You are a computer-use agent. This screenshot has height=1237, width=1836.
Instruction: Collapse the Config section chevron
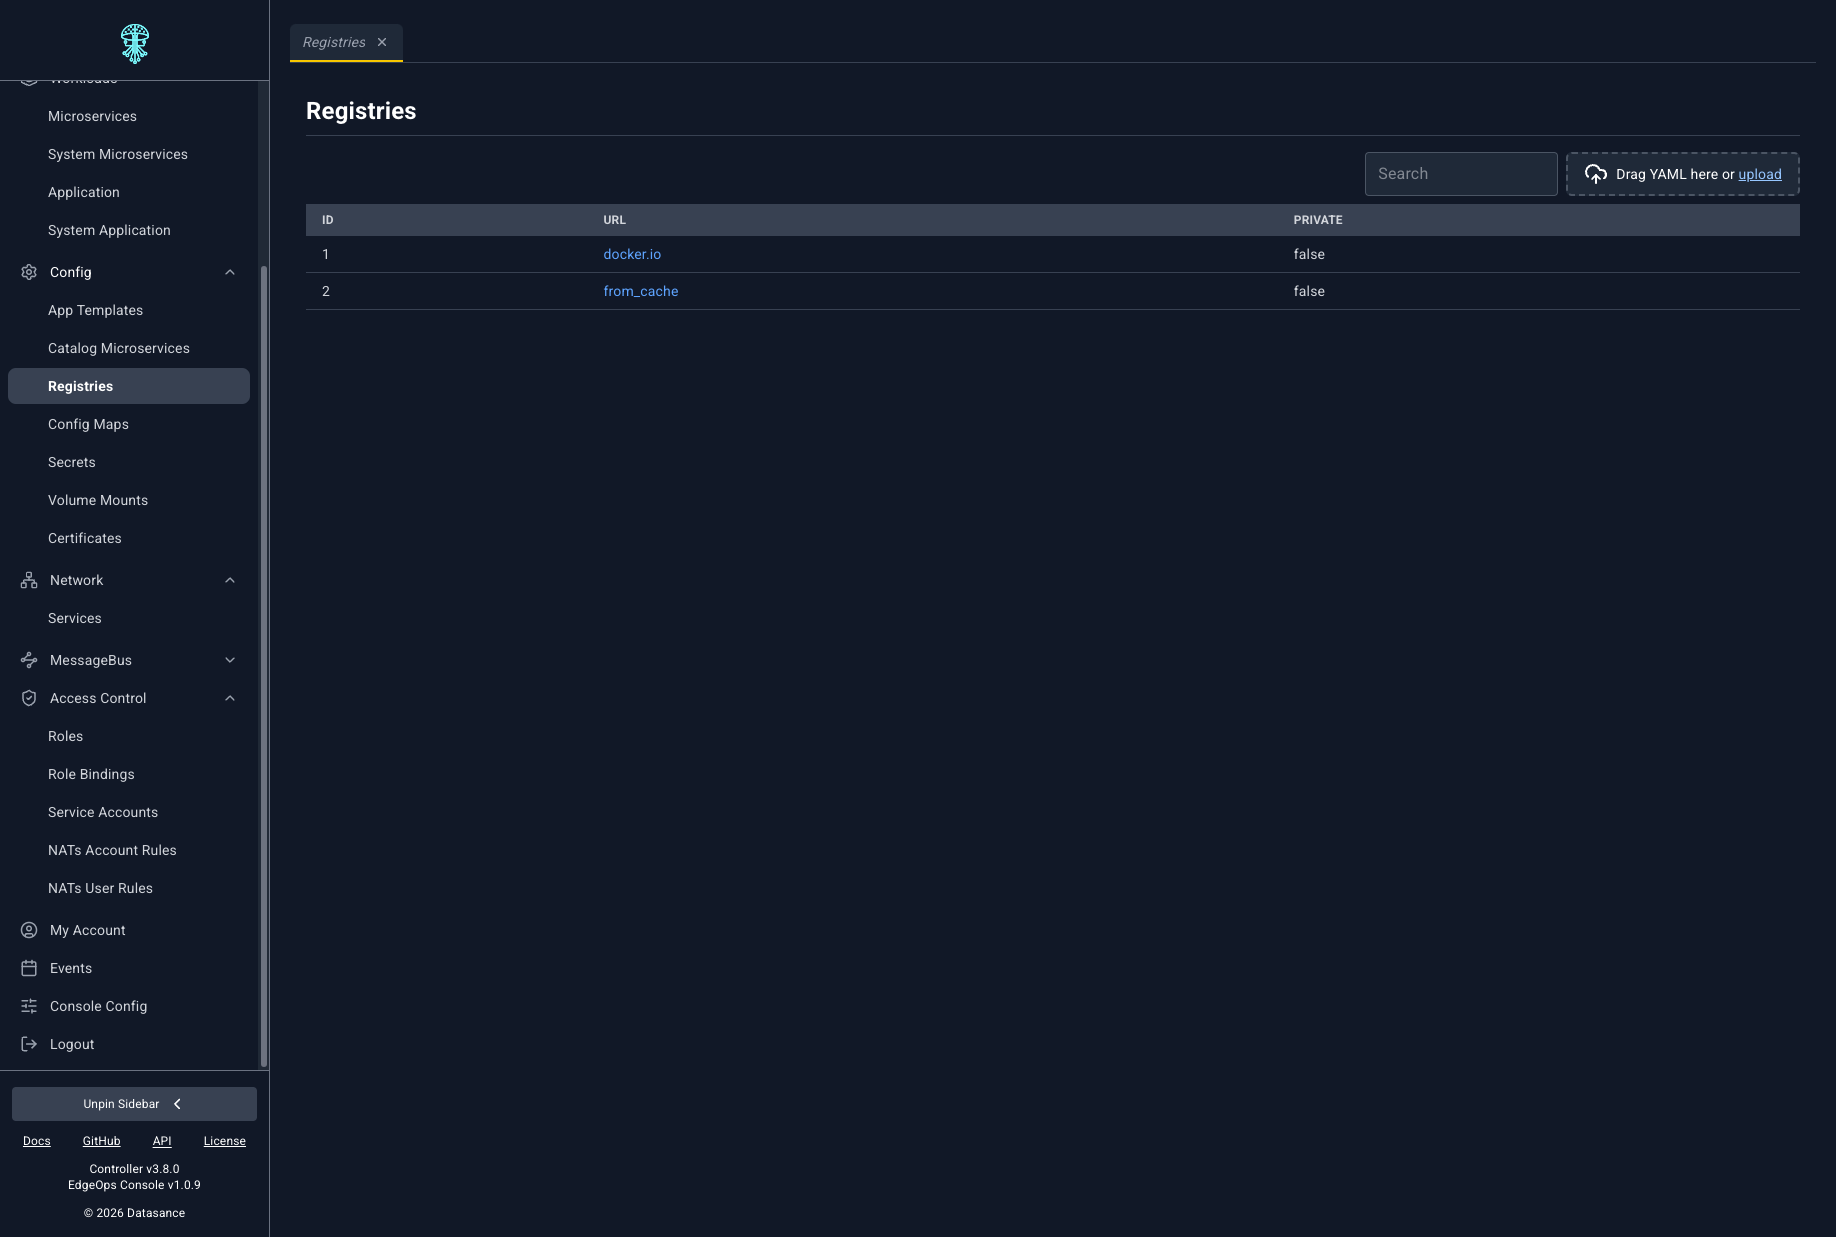coord(230,272)
